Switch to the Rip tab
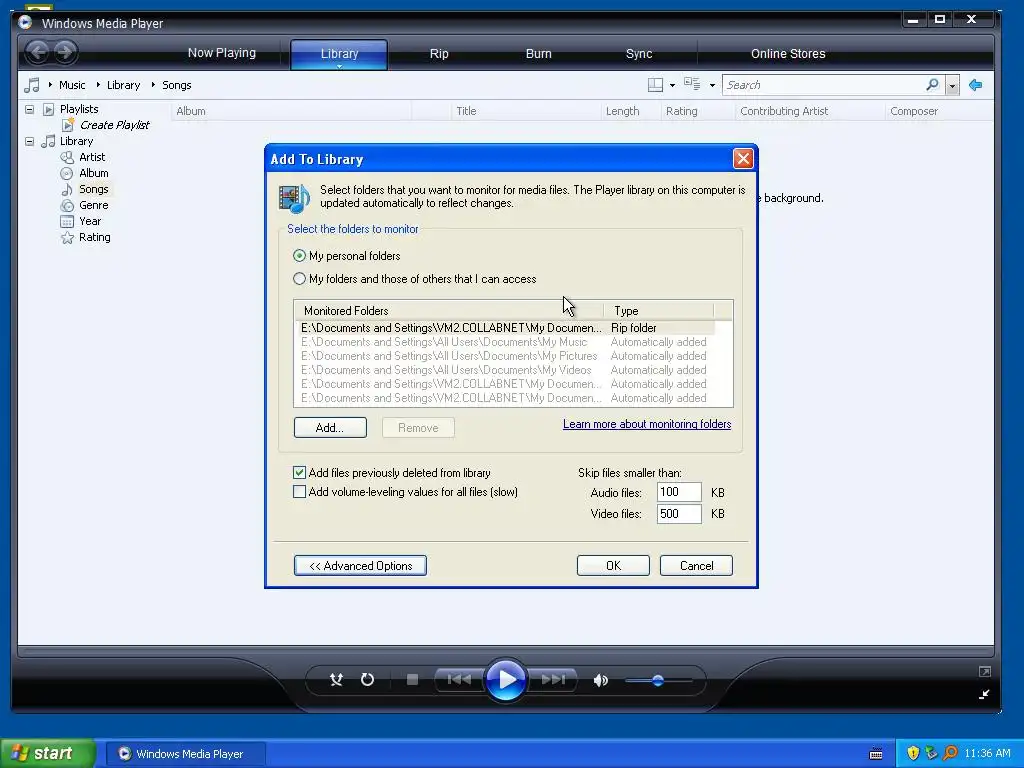This screenshot has width=1024, height=768. coord(439,54)
